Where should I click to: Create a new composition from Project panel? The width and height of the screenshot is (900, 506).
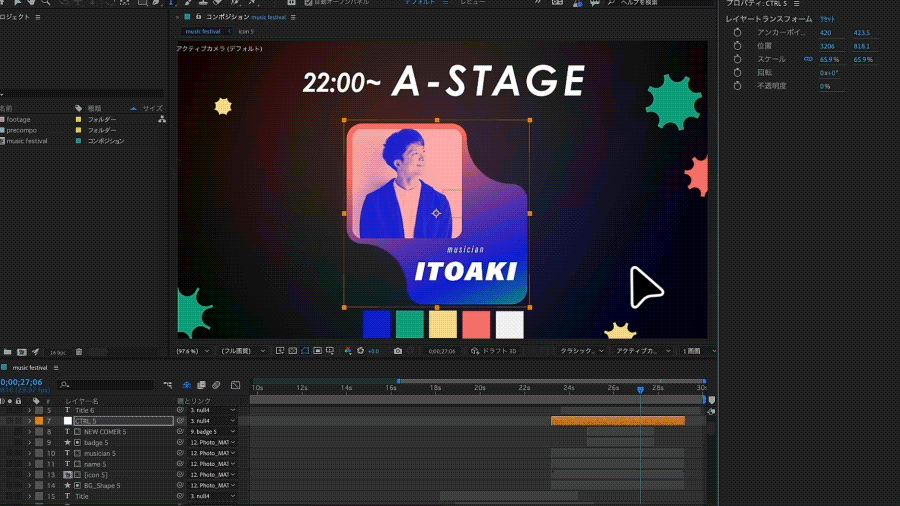22,352
